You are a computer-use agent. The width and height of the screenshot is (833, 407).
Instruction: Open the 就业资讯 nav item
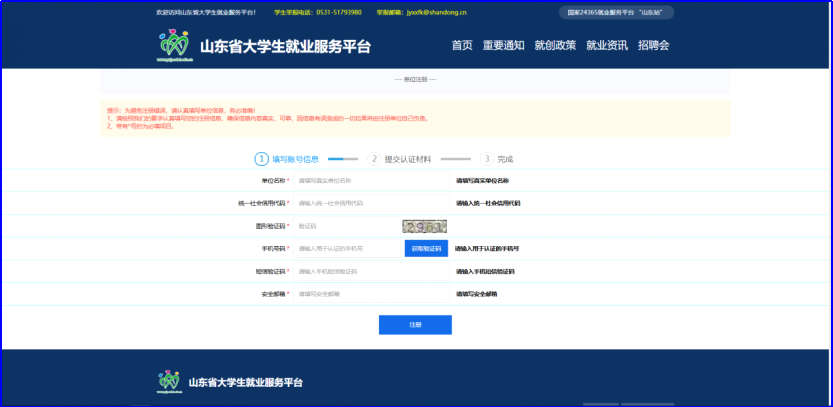(x=607, y=45)
